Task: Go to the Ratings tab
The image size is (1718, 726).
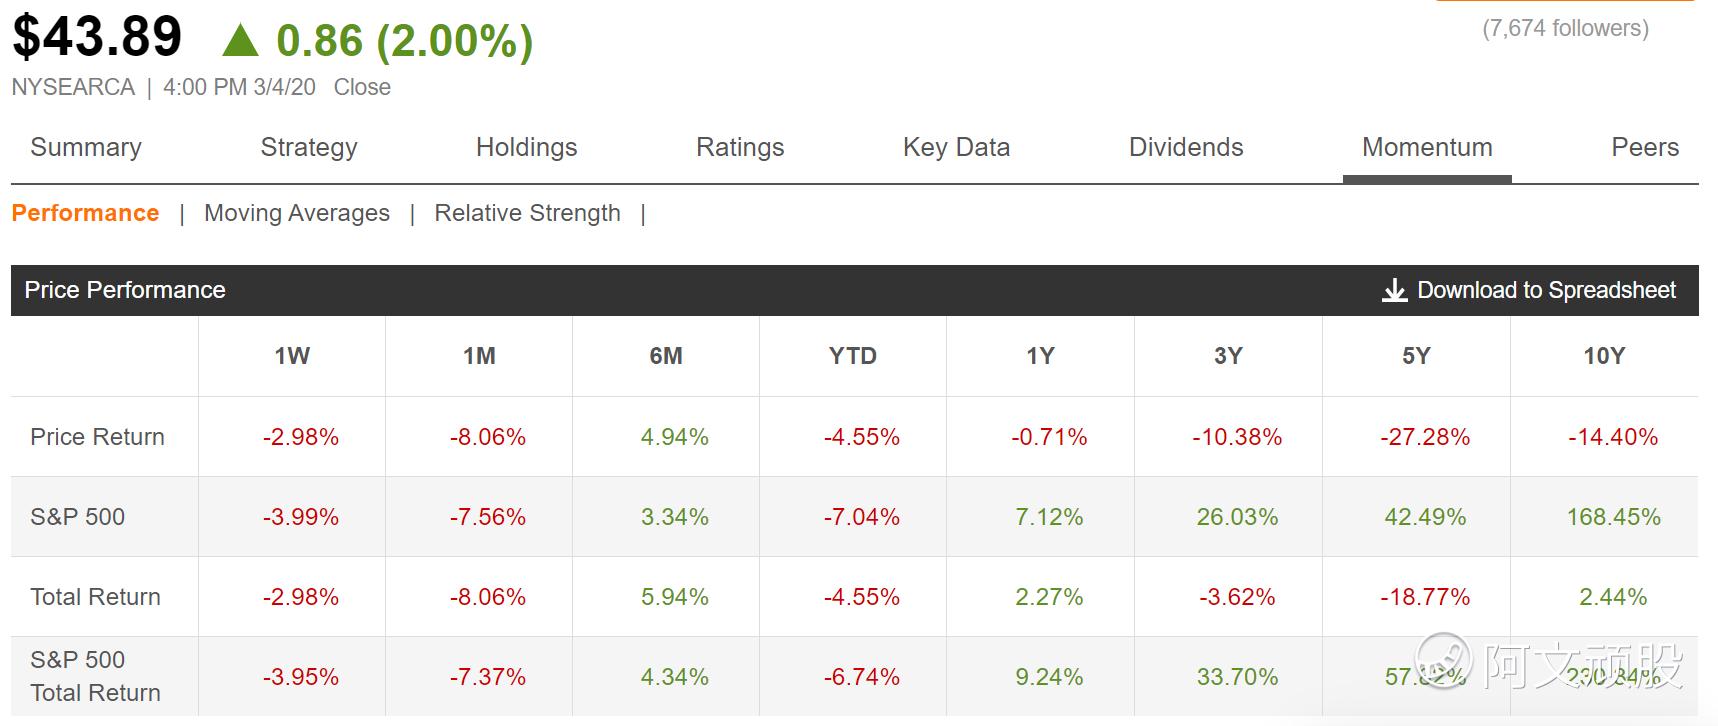Action: pyautogui.click(x=740, y=147)
